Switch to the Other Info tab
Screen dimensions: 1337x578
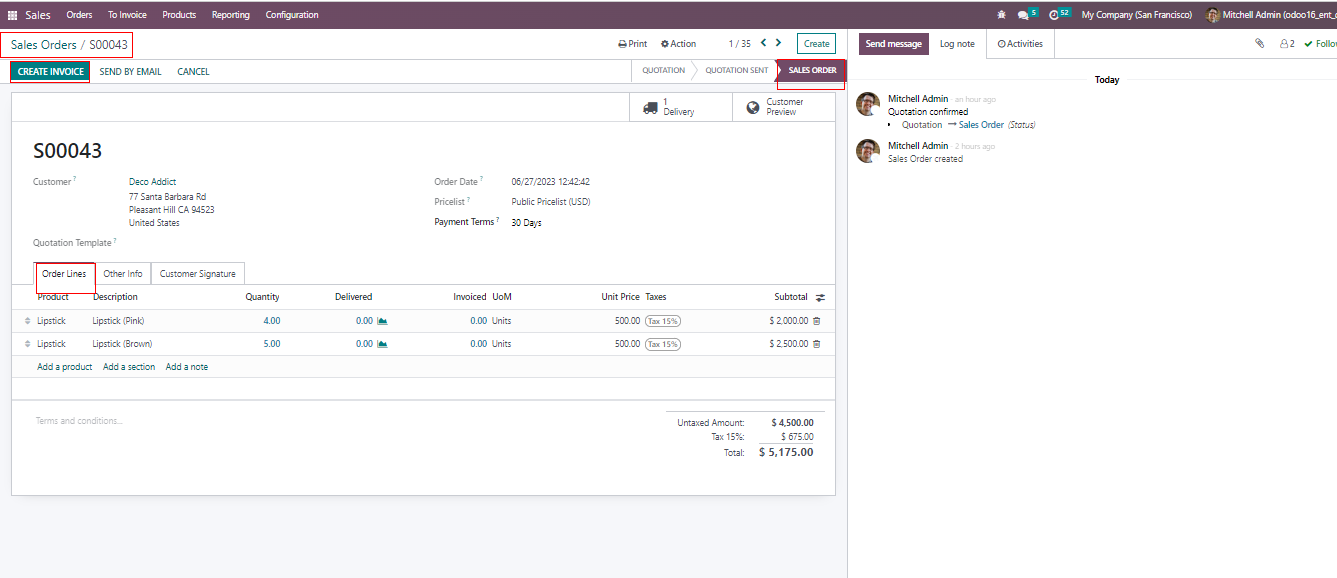click(x=123, y=274)
